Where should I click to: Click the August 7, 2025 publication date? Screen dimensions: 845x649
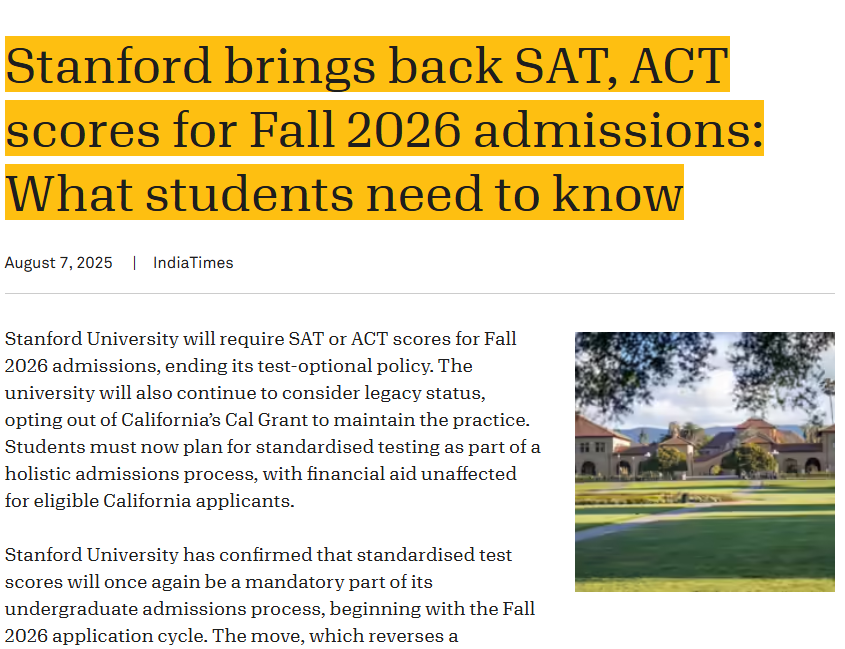pos(59,263)
